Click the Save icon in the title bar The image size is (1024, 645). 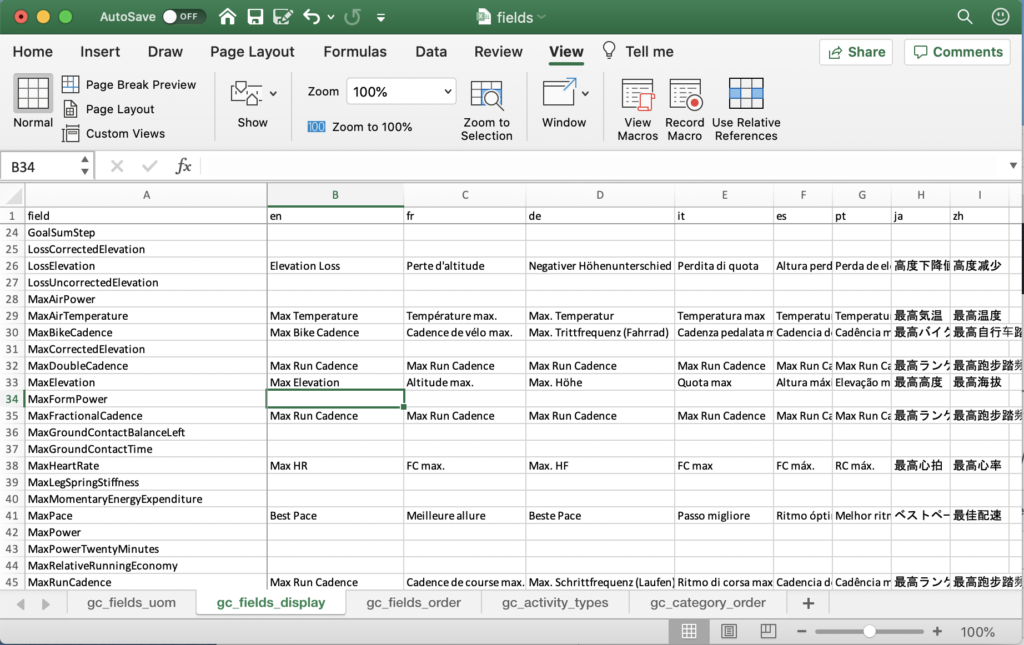[255, 17]
